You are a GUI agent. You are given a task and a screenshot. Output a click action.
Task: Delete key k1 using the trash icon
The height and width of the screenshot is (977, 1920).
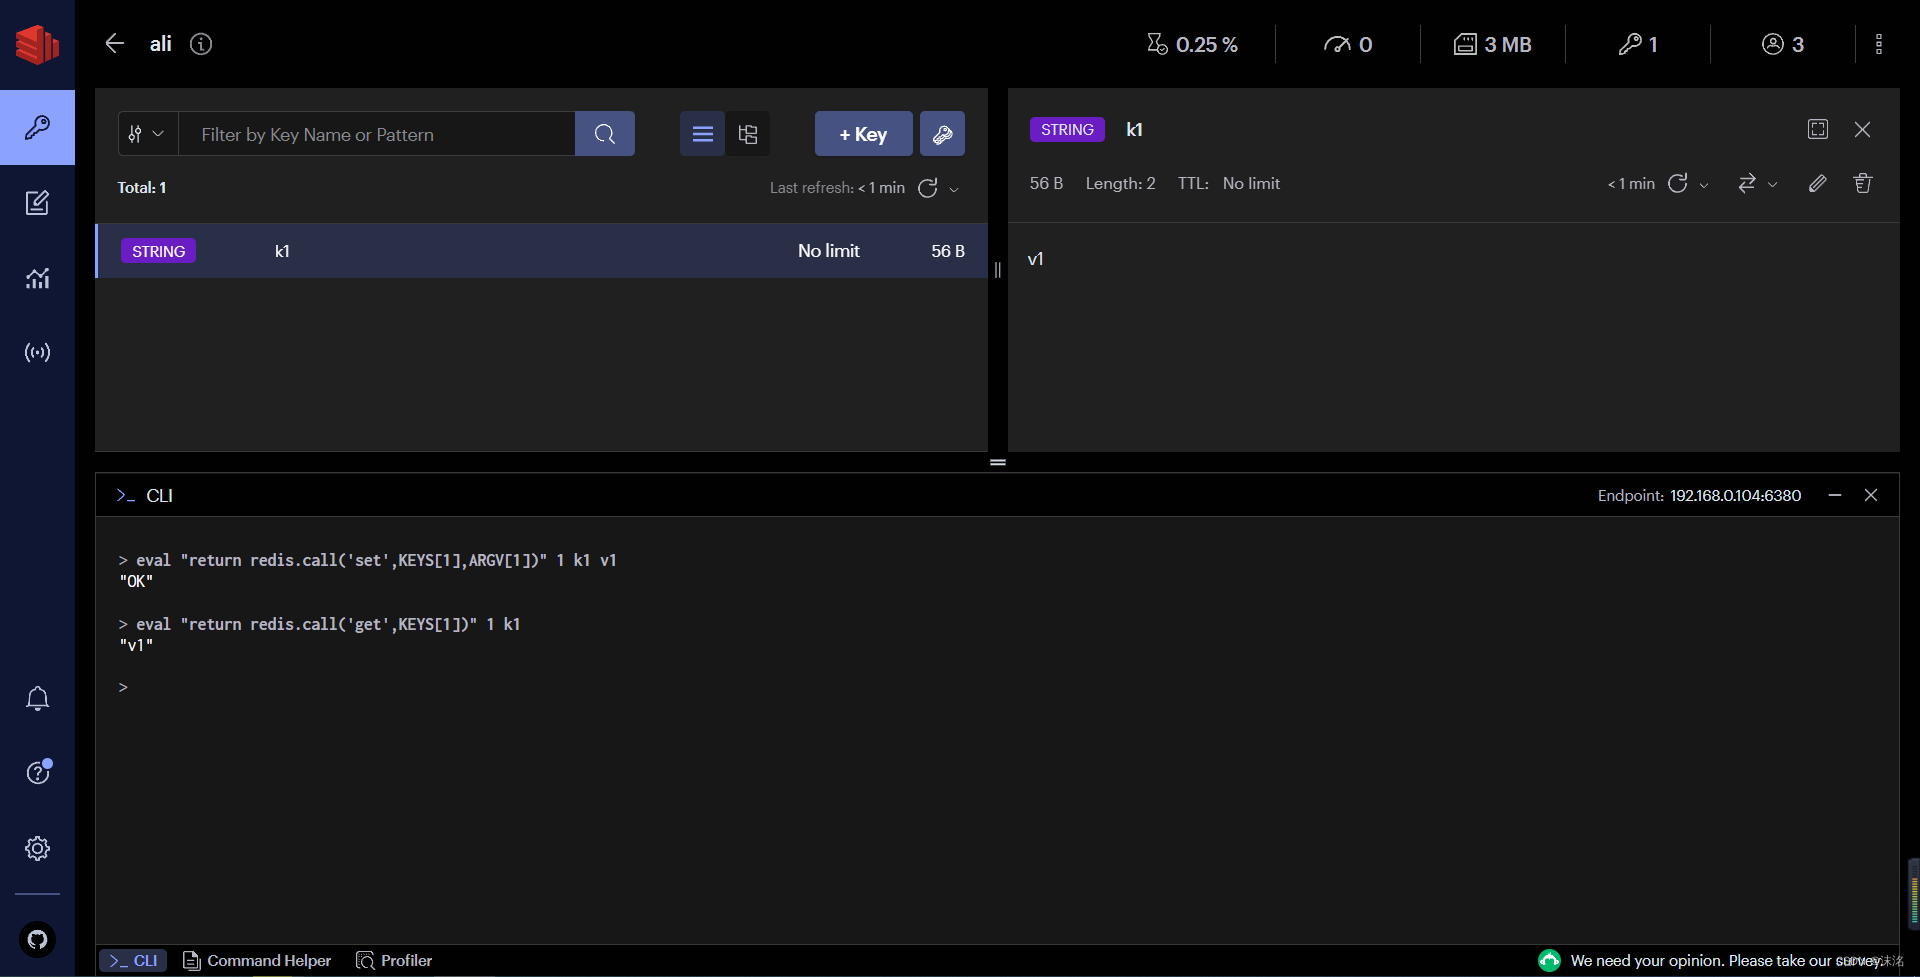1862,183
